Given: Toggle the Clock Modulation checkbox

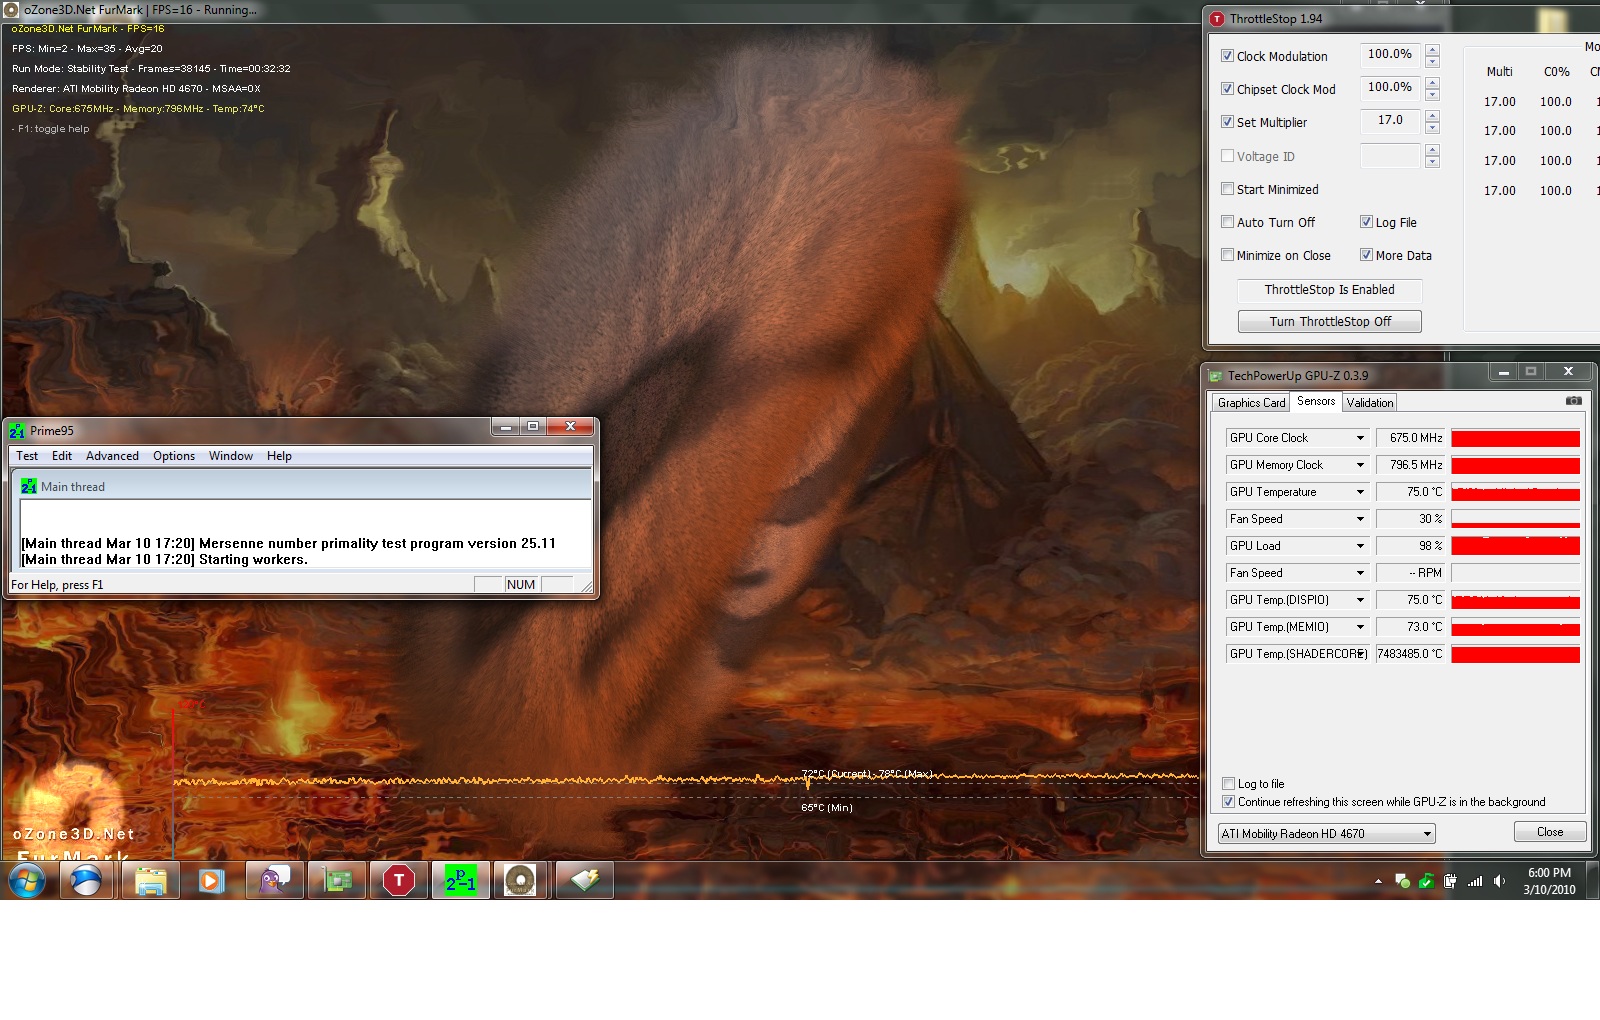Looking at the screenshot, I should click(1227, 56).
